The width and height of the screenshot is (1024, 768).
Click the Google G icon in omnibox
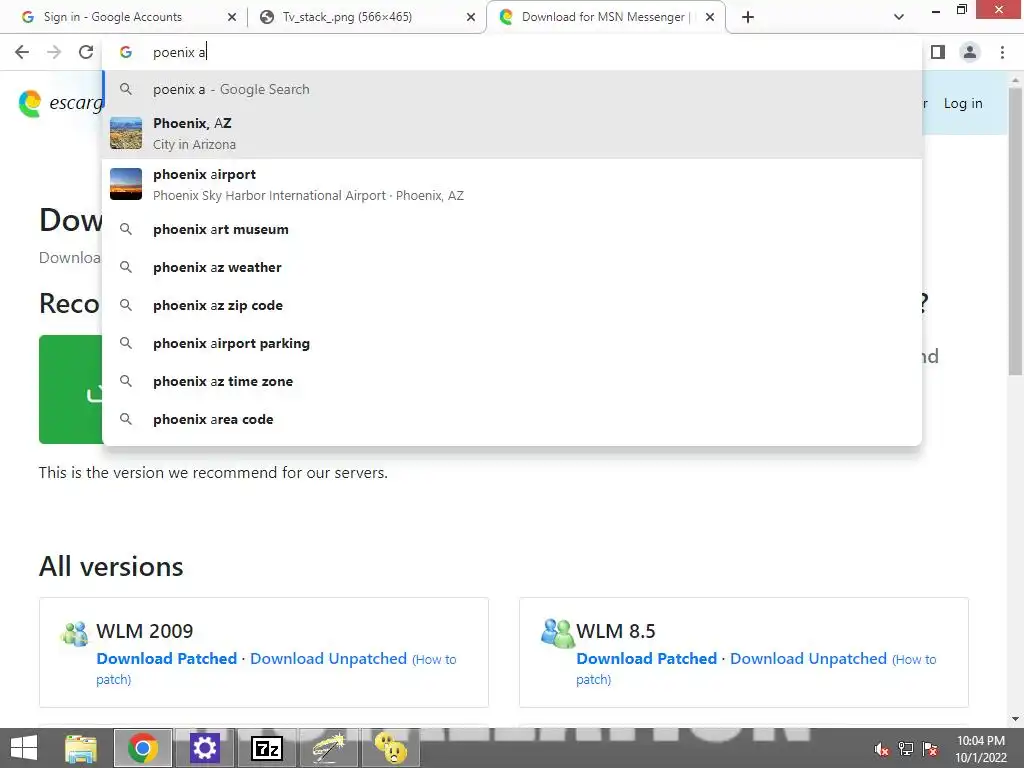(x=126, y=52)
